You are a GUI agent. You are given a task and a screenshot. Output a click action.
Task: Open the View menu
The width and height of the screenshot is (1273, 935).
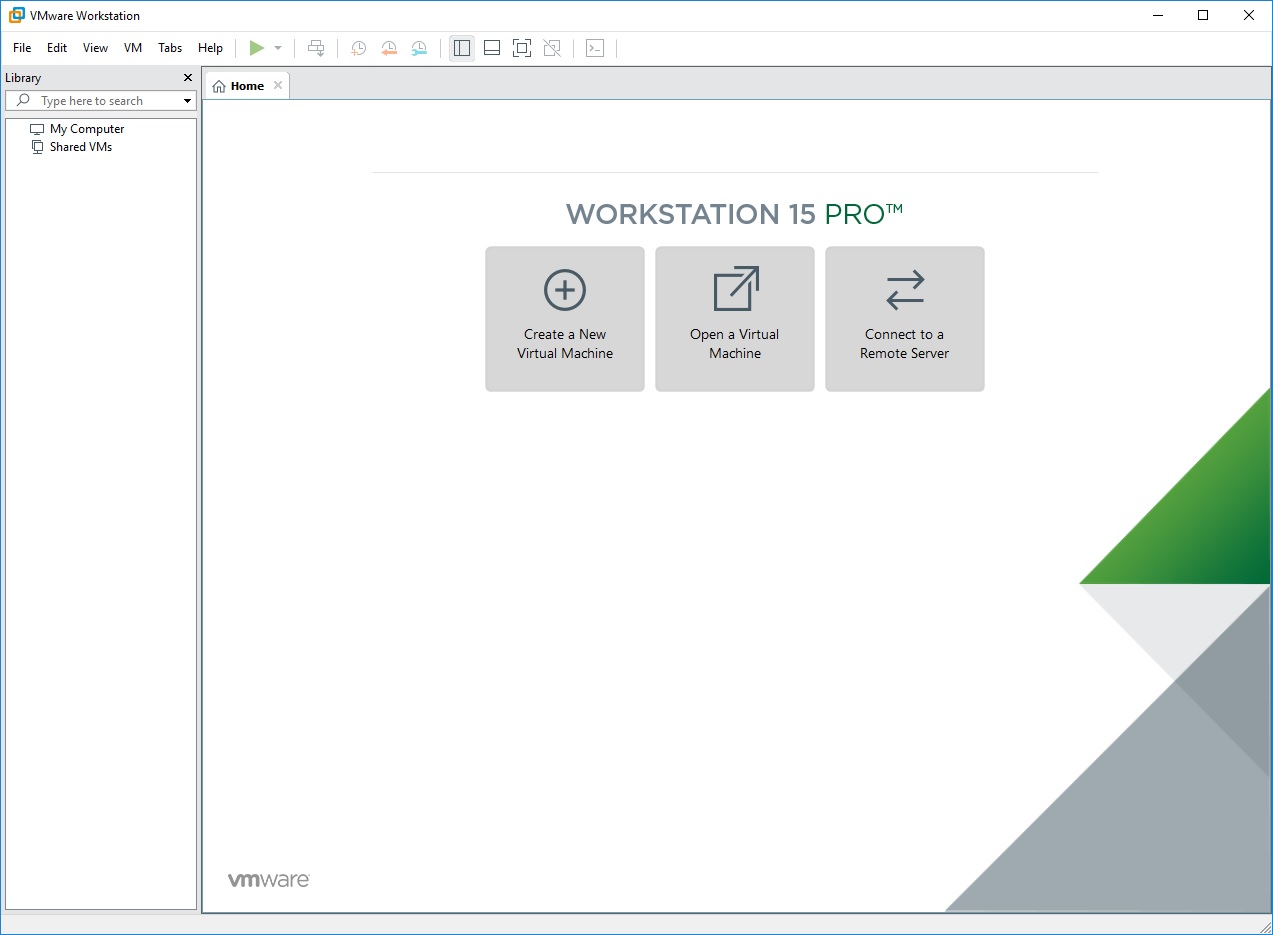pos(95,48)
